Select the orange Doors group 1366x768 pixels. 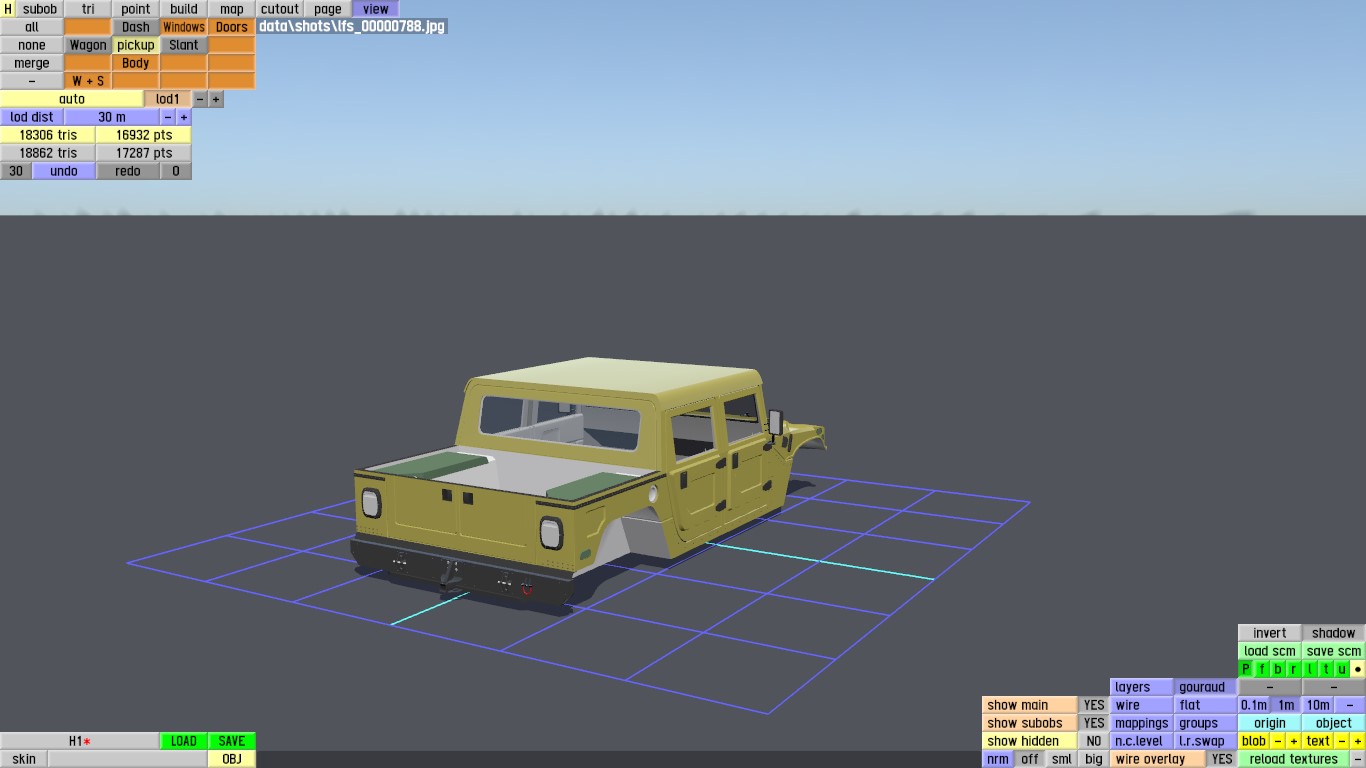(232, 27)
